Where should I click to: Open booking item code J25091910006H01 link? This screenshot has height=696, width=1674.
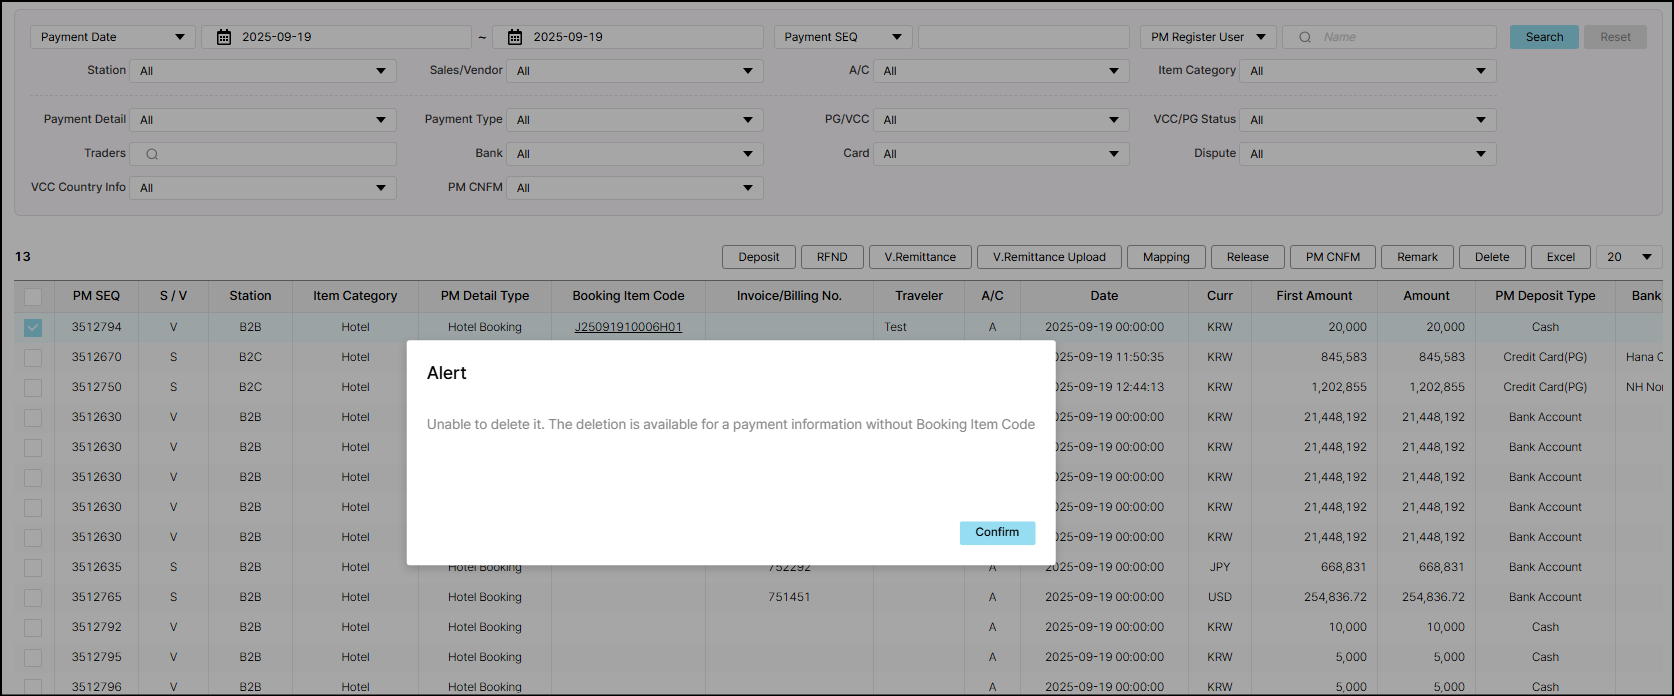pos(628,327)
